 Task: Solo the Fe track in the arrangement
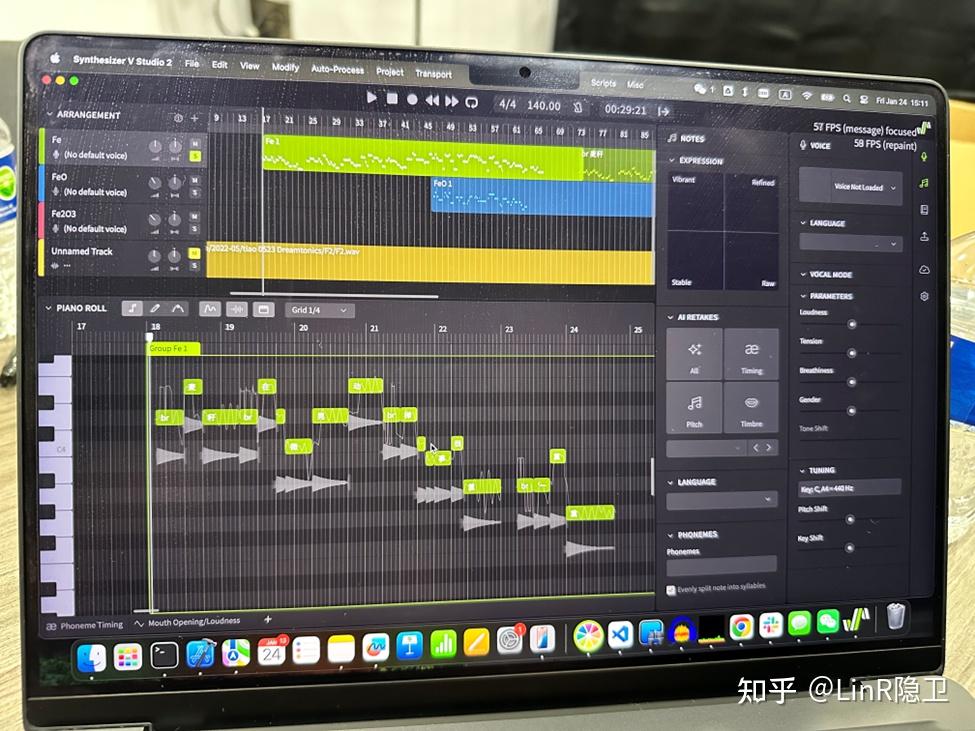coord(196,155)
